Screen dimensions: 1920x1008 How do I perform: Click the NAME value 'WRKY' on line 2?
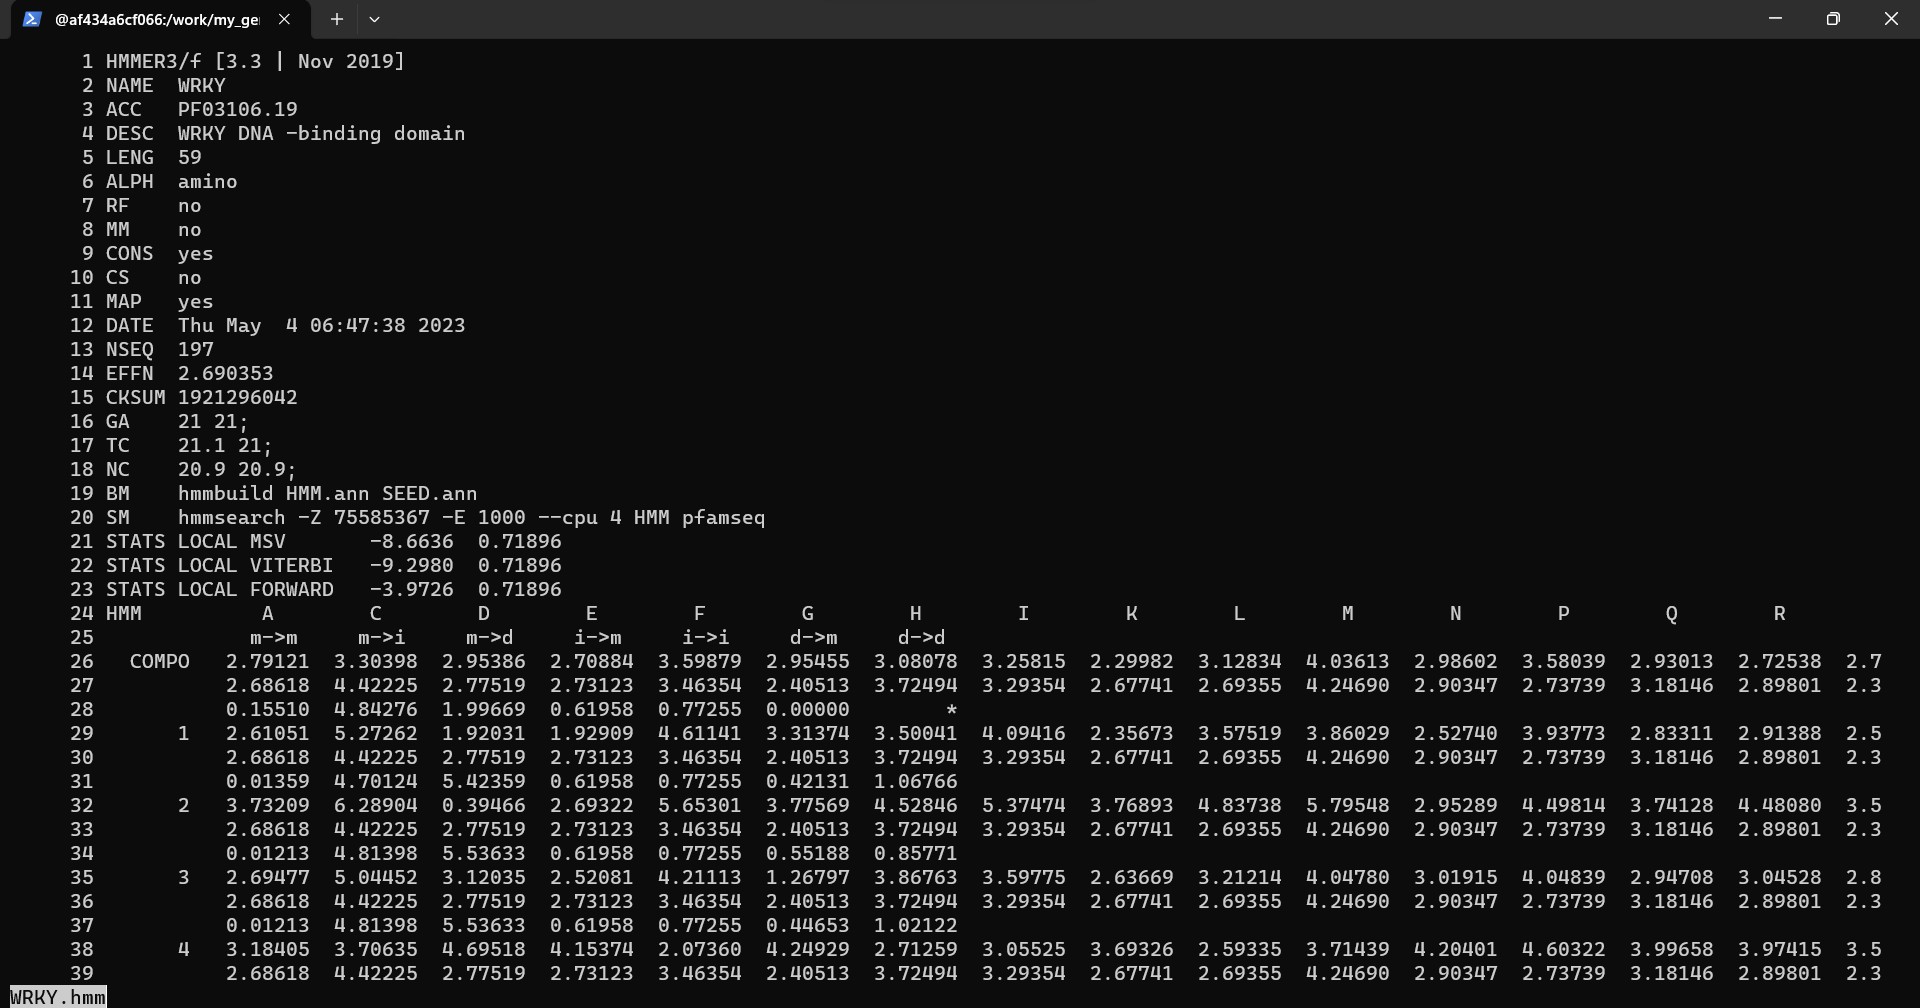tap(201, 85)
